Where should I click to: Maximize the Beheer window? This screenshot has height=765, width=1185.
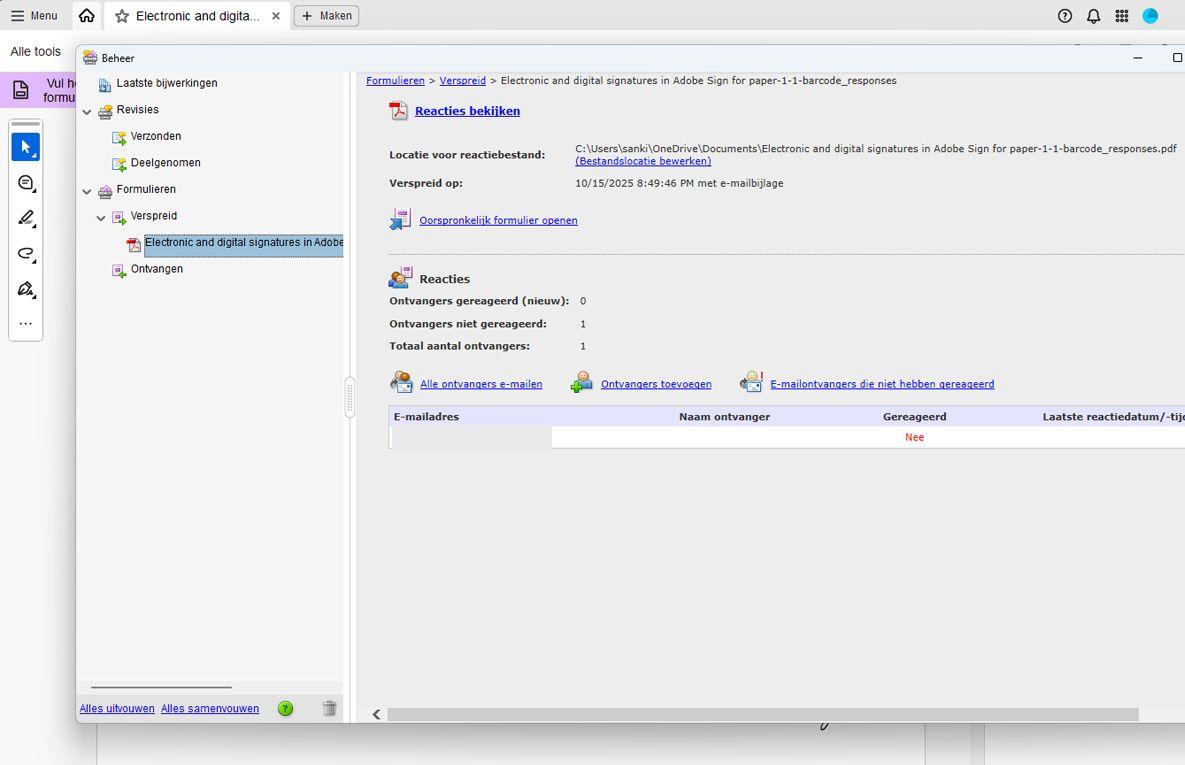point(1177,58)
